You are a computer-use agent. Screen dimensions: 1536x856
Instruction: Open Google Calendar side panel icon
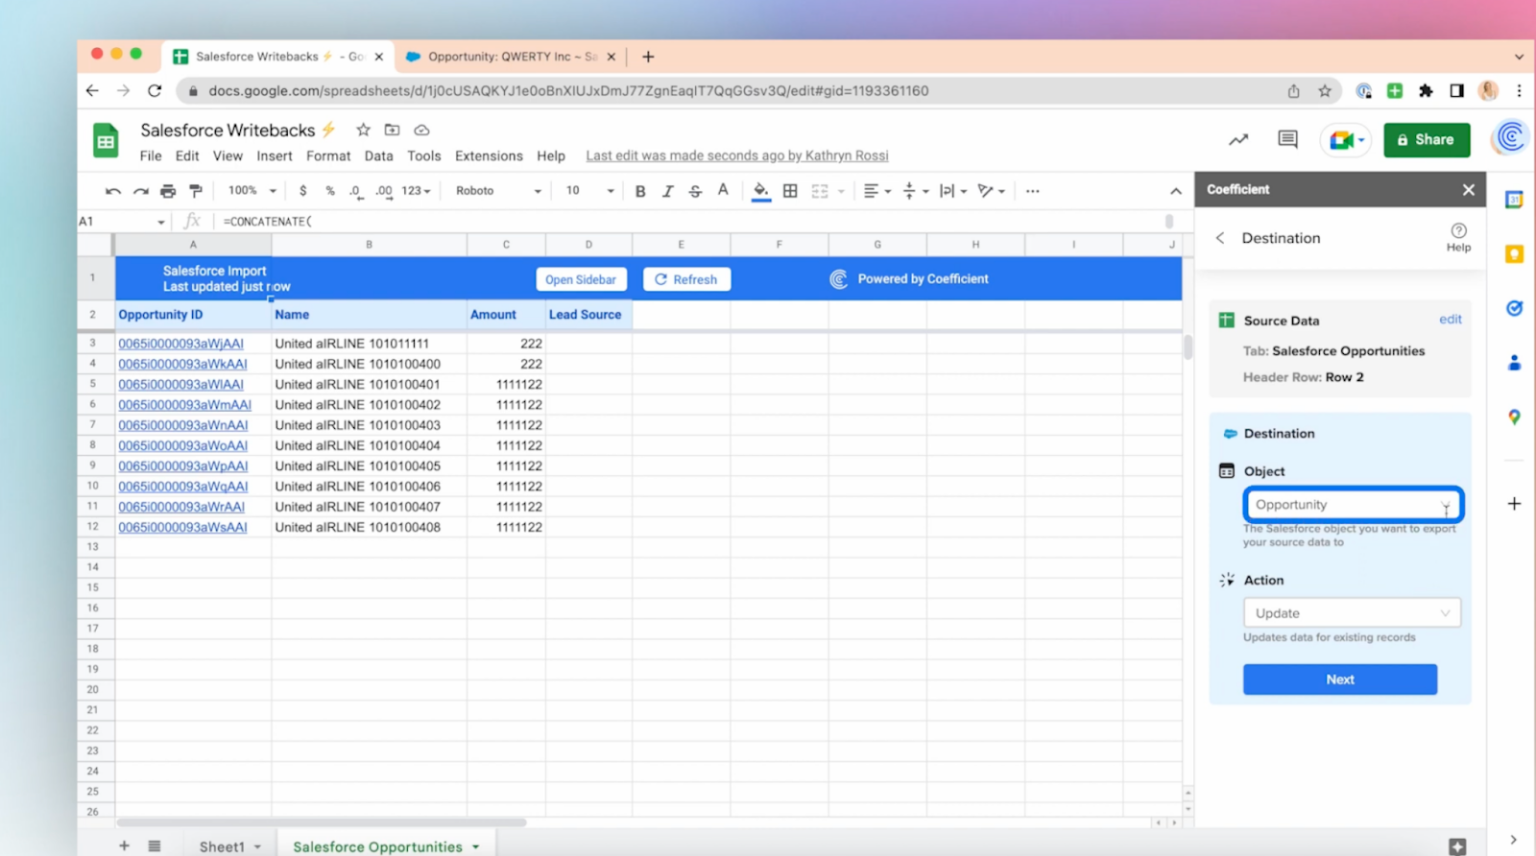pos(1514,200)
